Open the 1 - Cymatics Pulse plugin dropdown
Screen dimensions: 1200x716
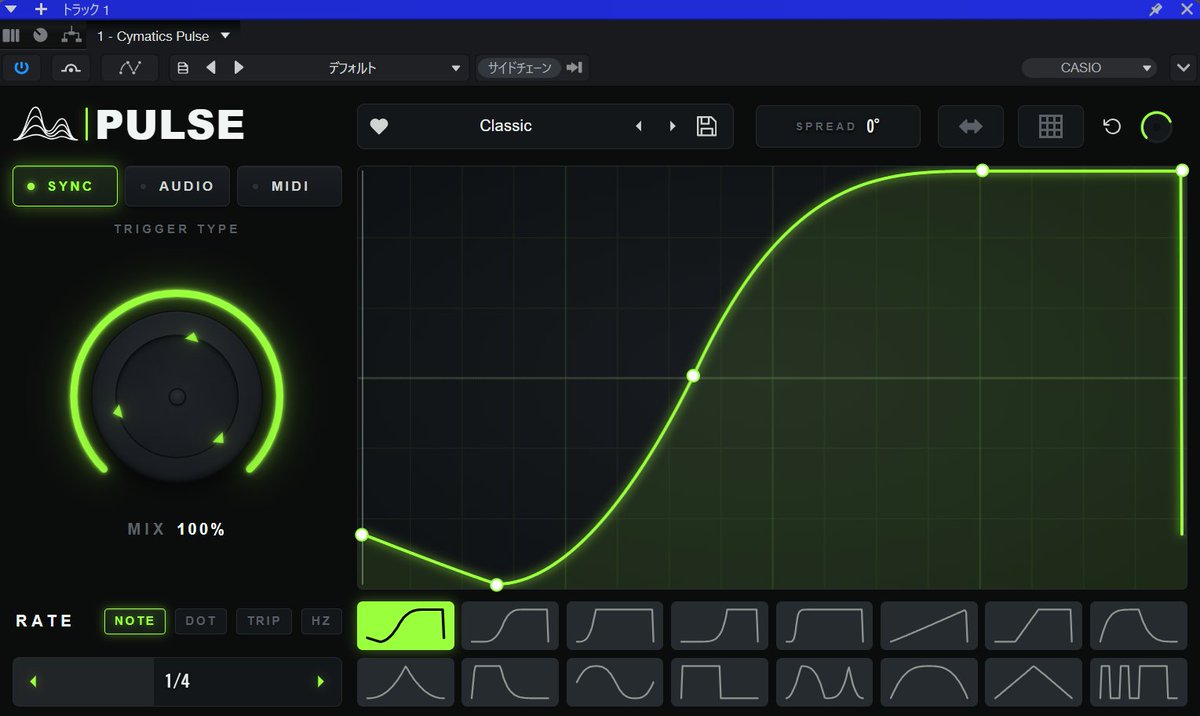pyautogui.click(x=163, y=36)
